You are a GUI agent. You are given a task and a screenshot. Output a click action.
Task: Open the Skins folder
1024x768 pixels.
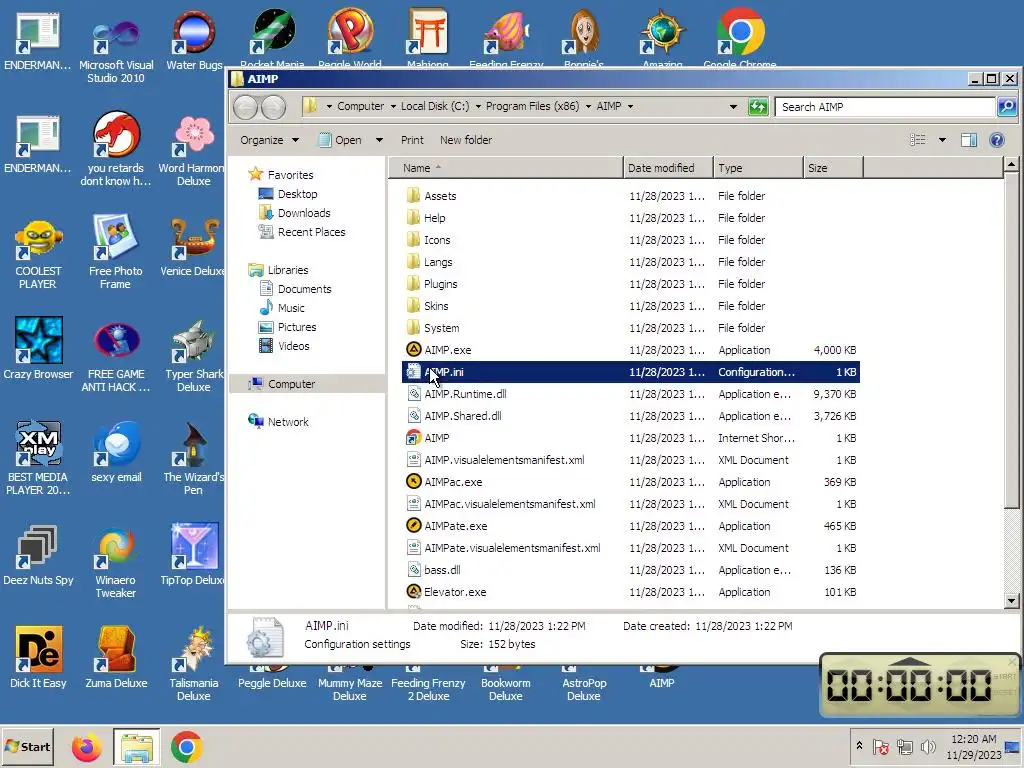(436, 306)
